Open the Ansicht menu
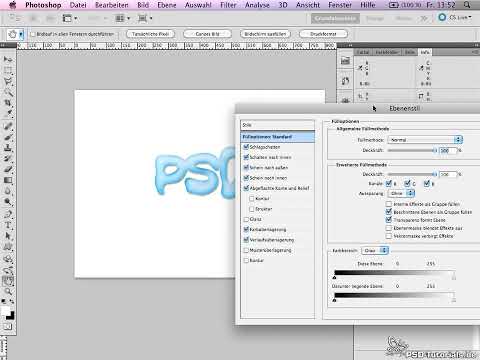This screenshot has height=360, width=480. (308, 5)
